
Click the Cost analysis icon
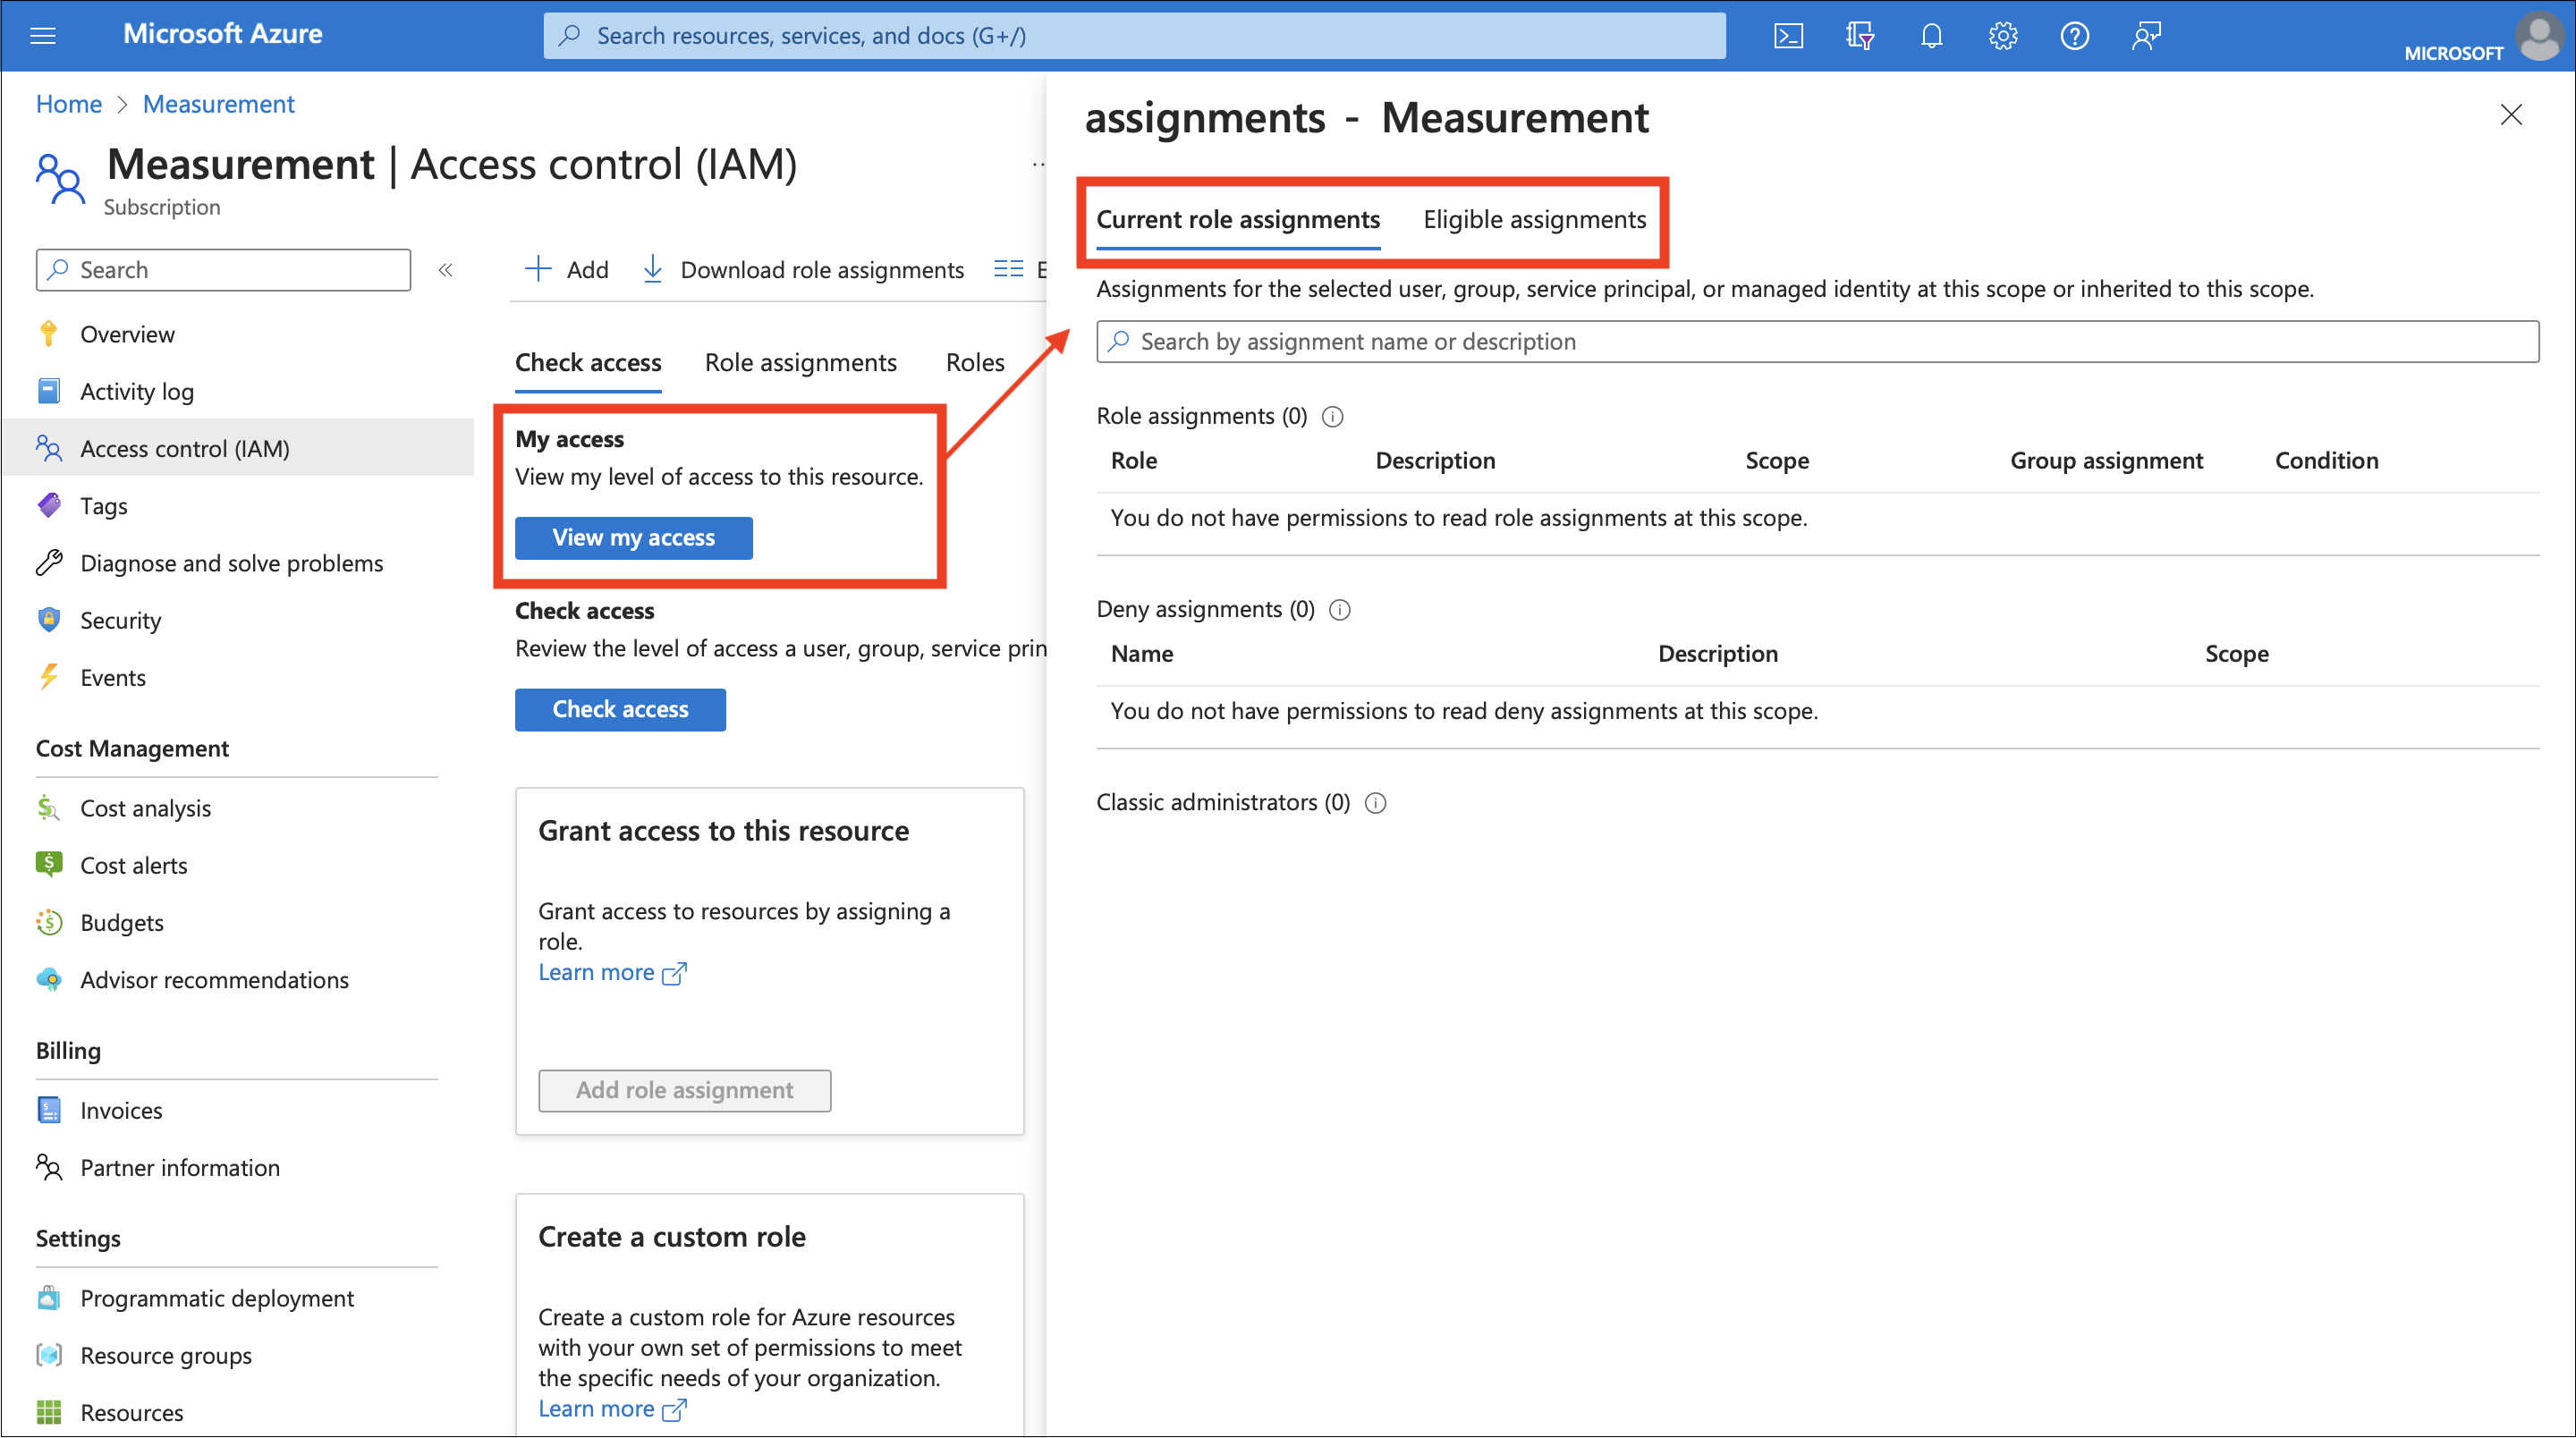coord(49,807)
